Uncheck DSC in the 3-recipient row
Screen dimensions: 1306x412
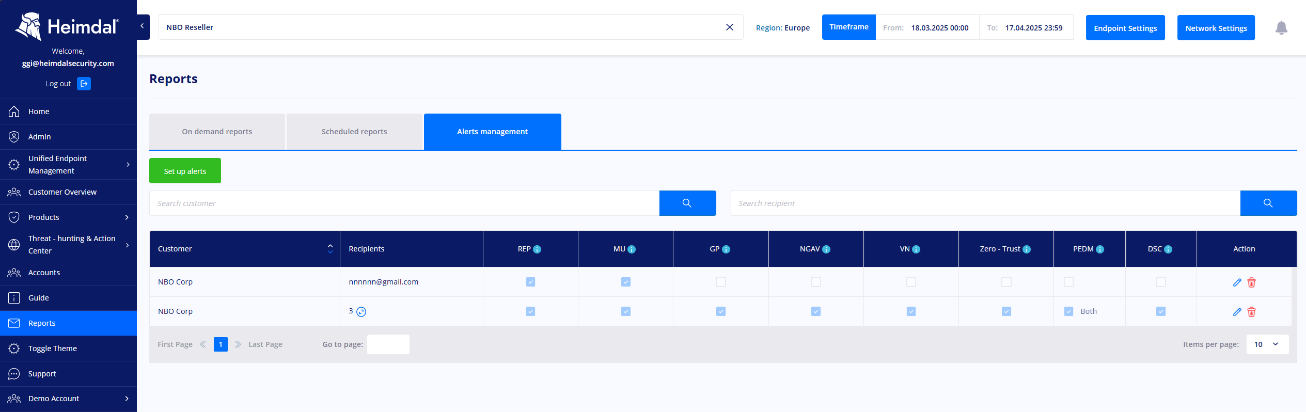point(1160,311)
